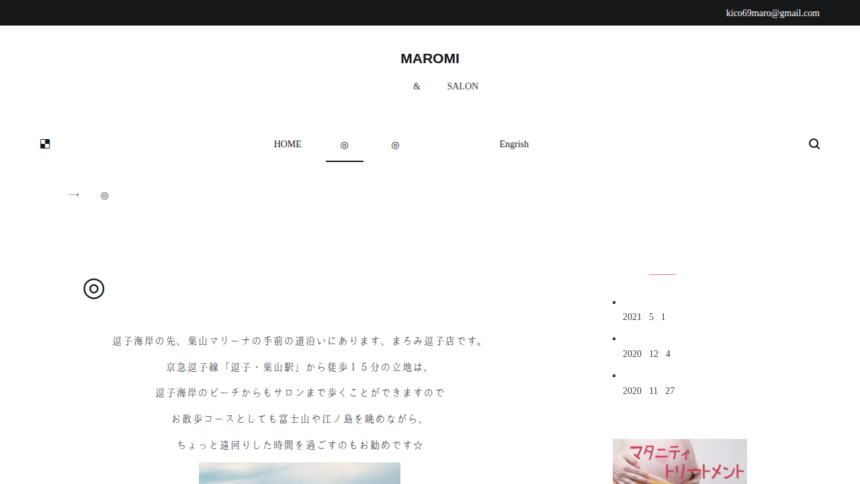This screenshot has height=484, width=860.
Task: Click the large ◎ page heading icon
Action: click(94, 289)
